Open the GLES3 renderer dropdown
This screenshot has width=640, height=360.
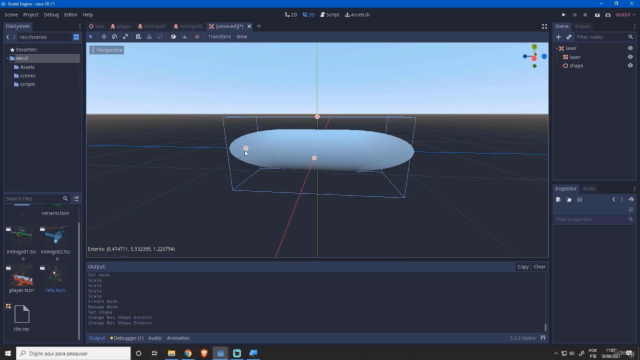[625, 15]
